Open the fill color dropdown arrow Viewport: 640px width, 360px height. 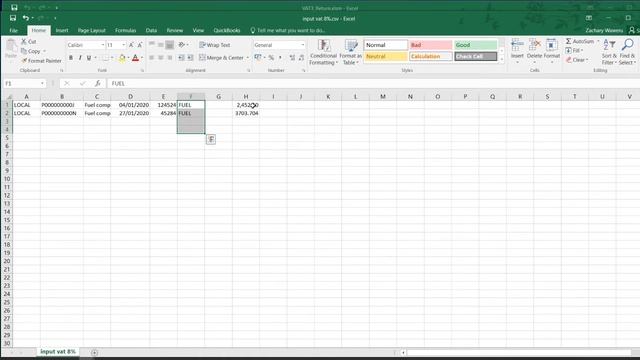pyautogui.click(x=128, y=58)
